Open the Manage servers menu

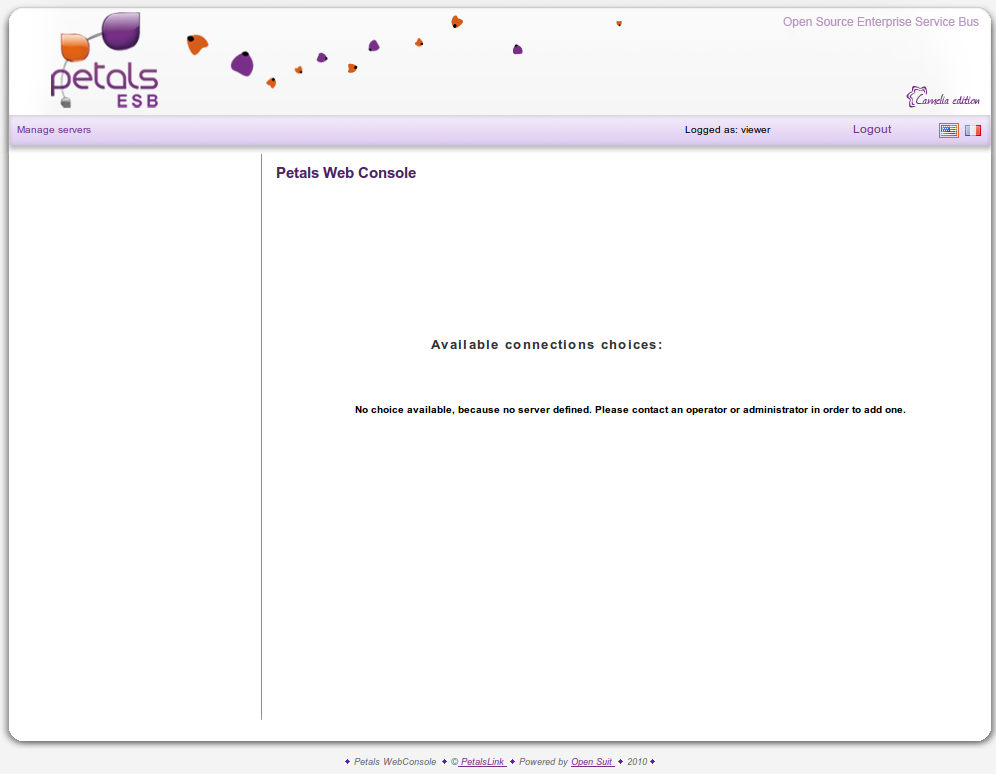54,130
